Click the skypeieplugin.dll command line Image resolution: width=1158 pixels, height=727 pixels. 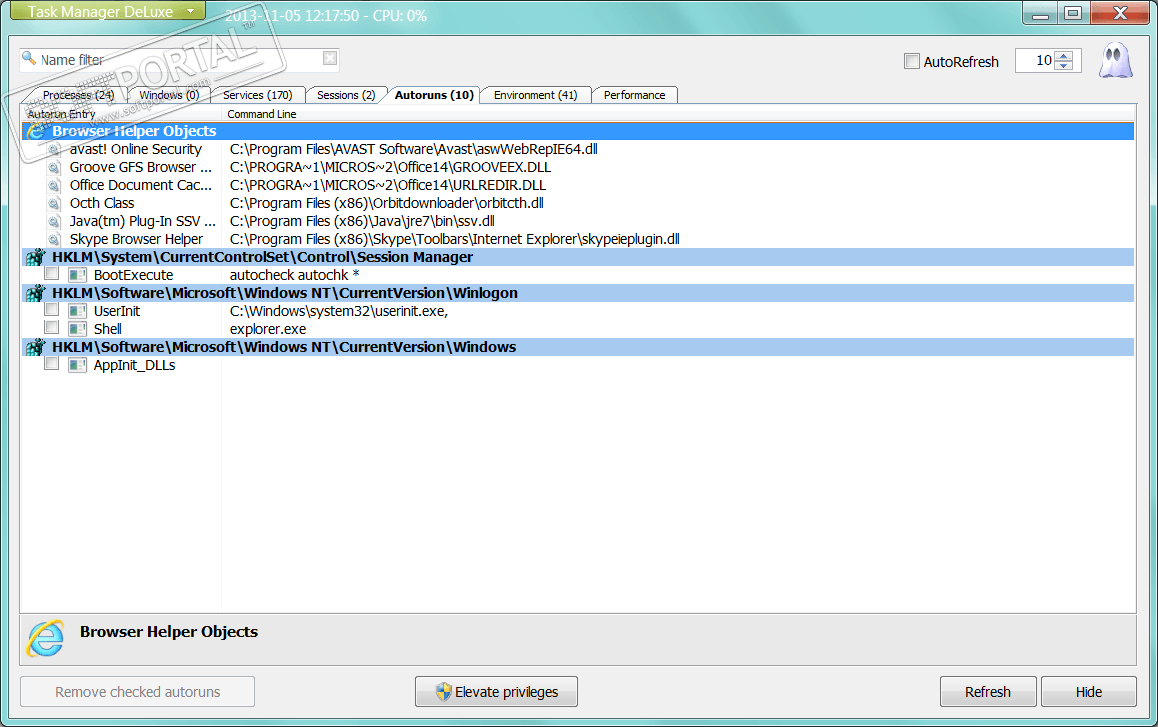click(x=454, y=239)
